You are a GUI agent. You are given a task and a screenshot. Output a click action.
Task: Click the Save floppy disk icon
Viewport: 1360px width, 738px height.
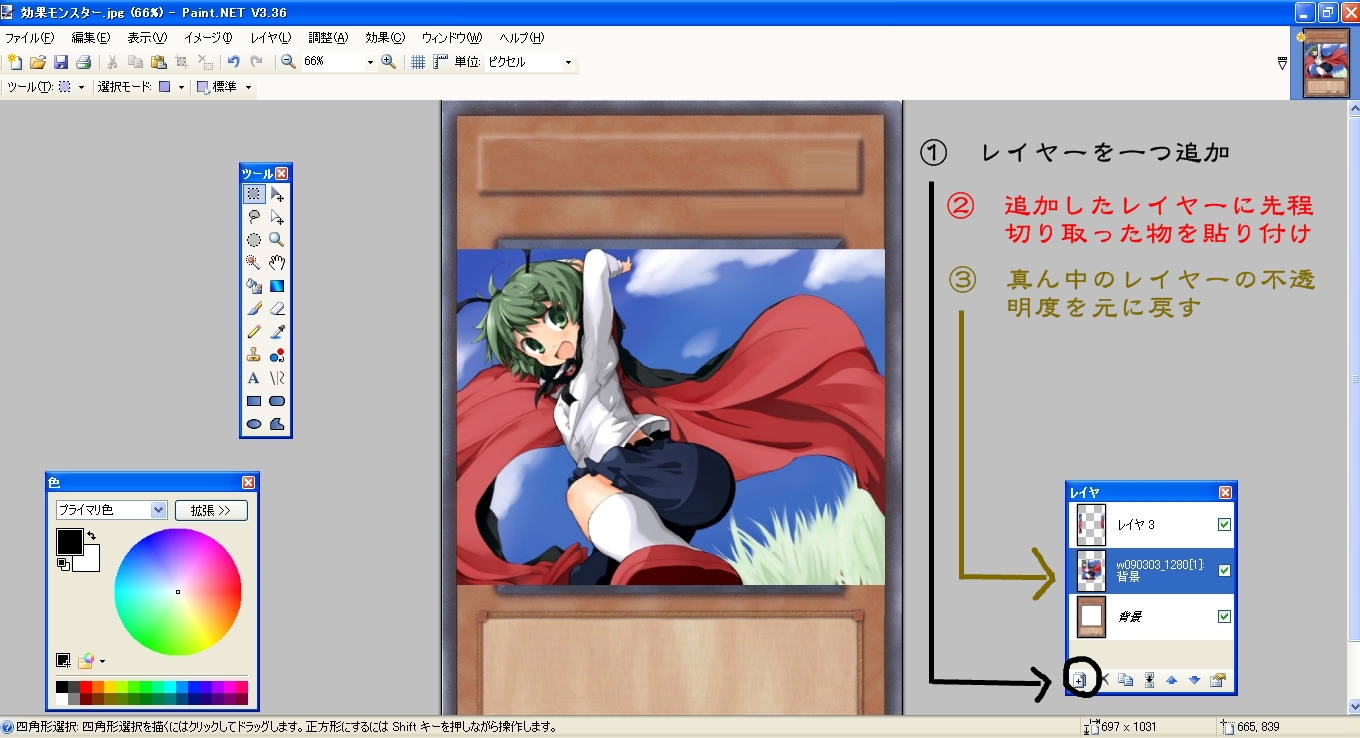[x=61, y=62]
